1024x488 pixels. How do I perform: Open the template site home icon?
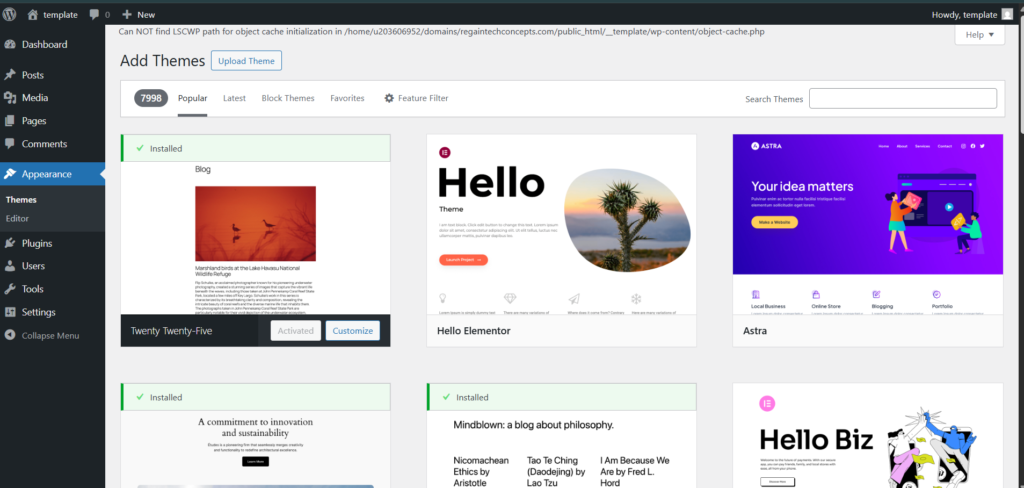click(x=33, y=14)
